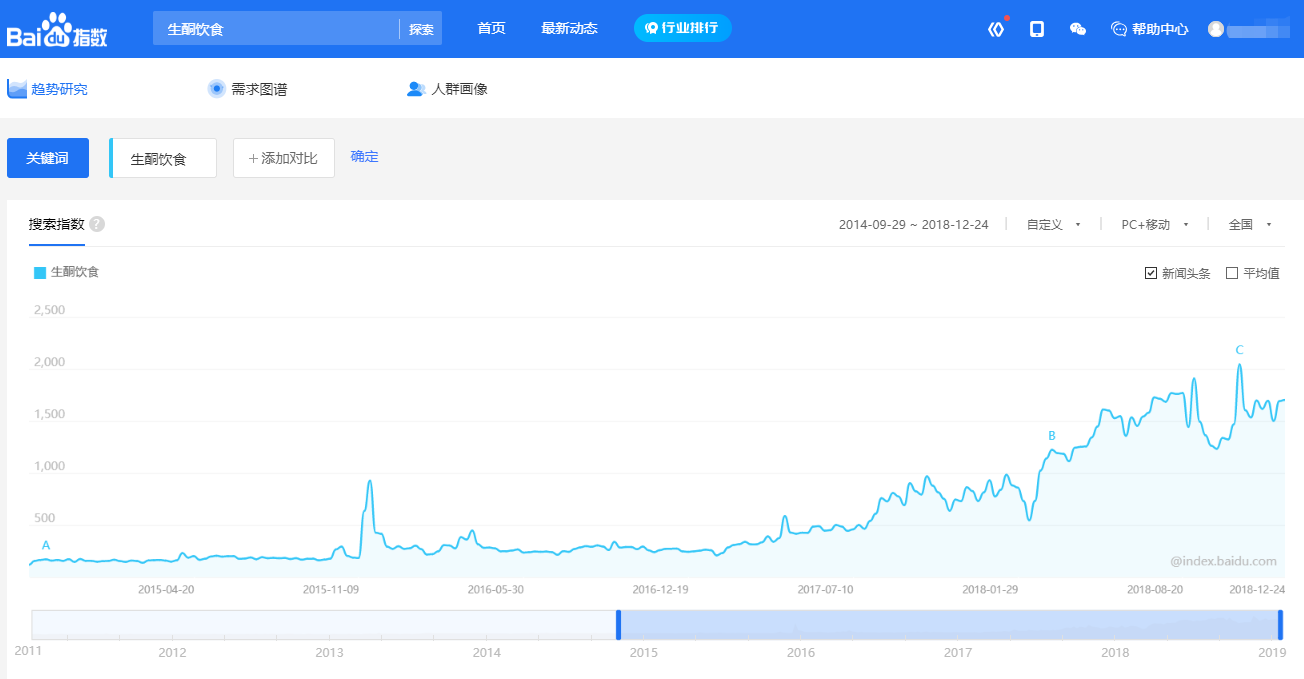Open the WeChat icon in header
The width and height of the screenshot is (1304, 679).
coord(1078,29)
